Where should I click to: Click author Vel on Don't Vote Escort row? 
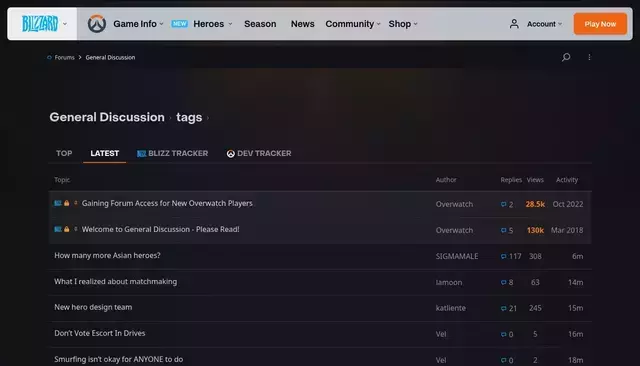(x=441, y=334)
